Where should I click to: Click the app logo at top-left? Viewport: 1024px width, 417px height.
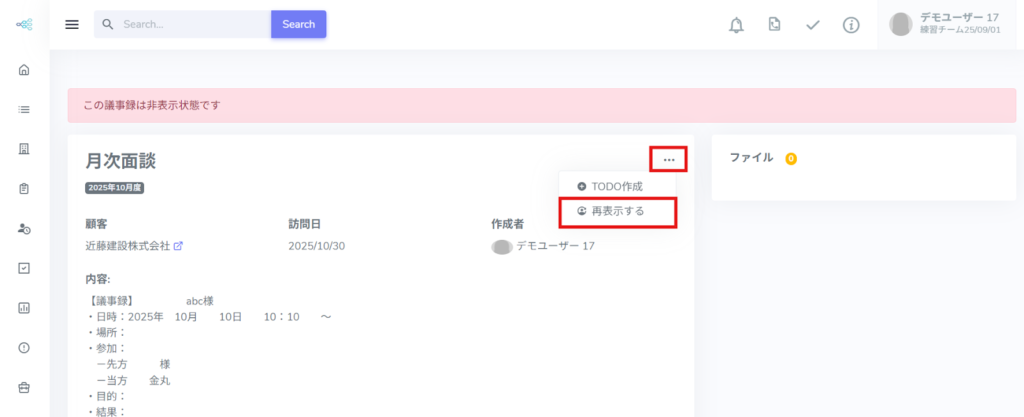(x=24, y=24)
